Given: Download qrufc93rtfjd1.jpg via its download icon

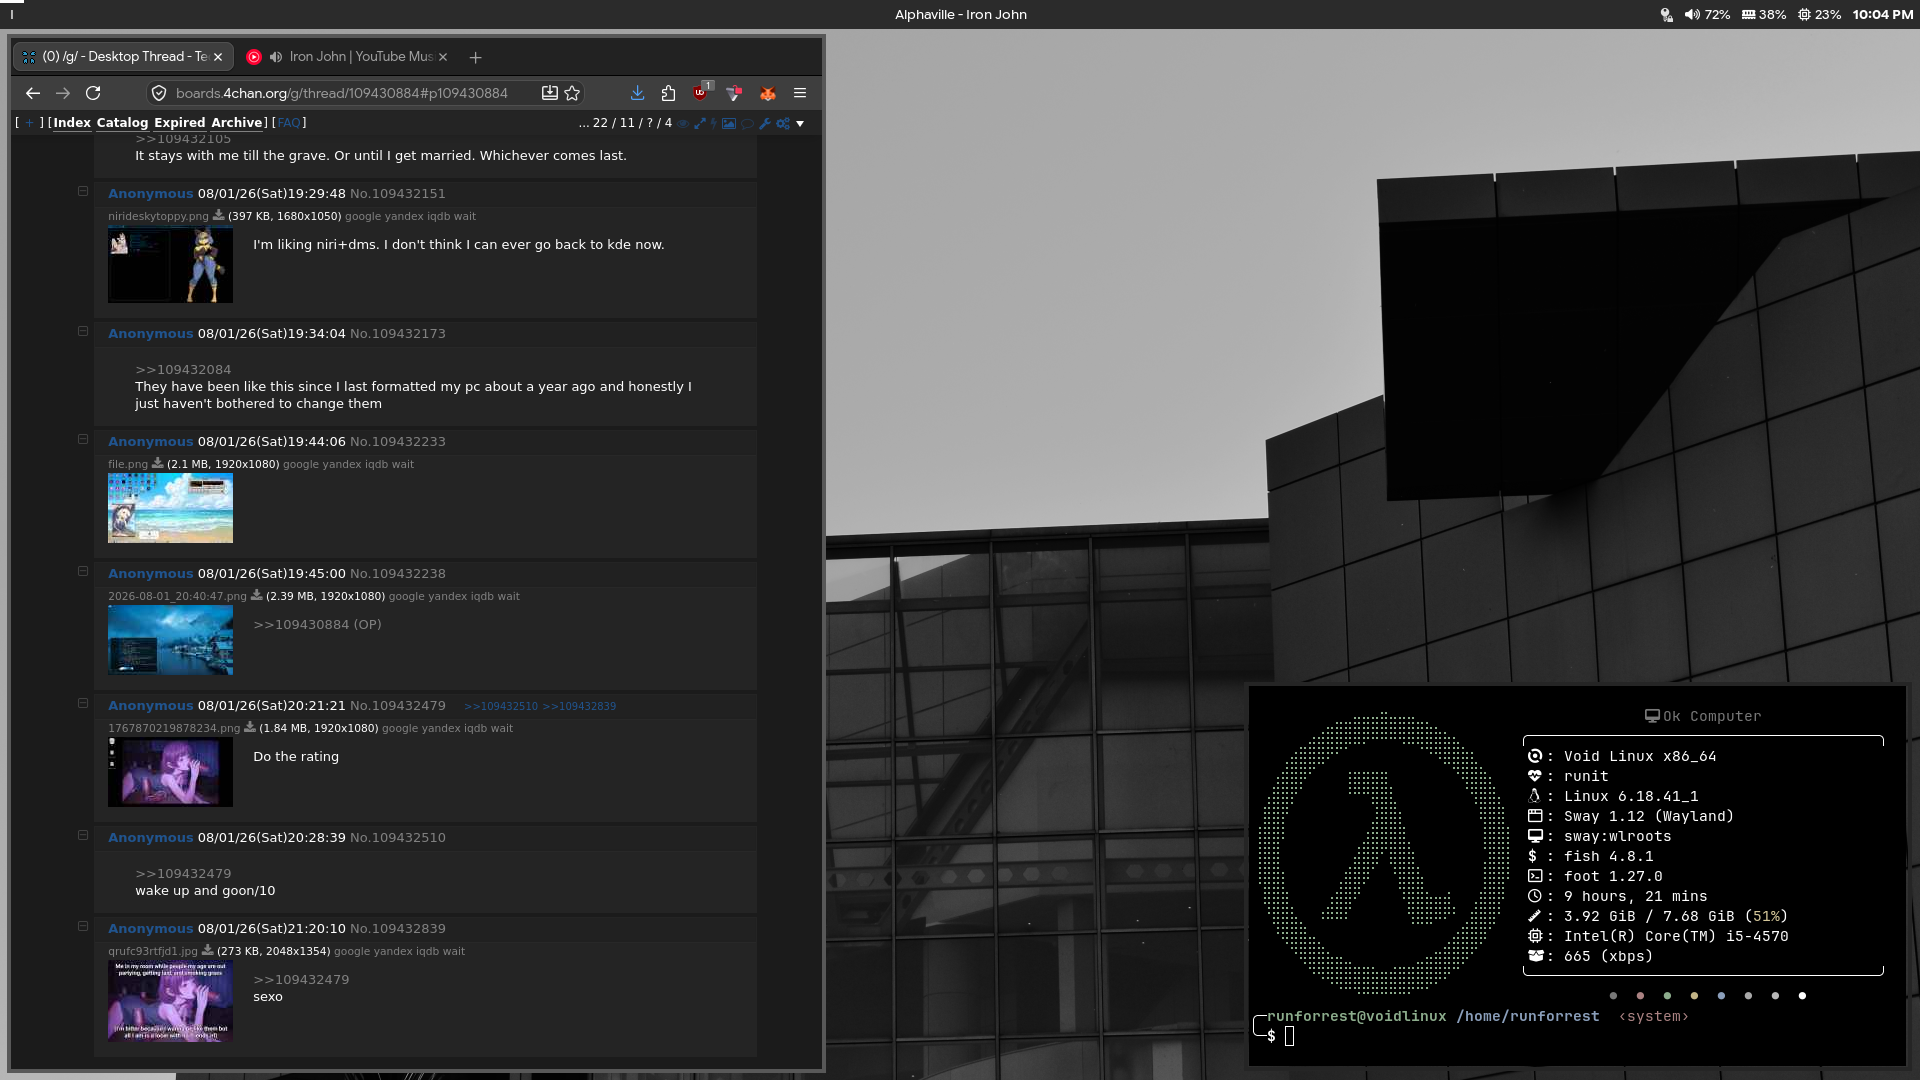Looking at the screenshot, I should [207, 950].
